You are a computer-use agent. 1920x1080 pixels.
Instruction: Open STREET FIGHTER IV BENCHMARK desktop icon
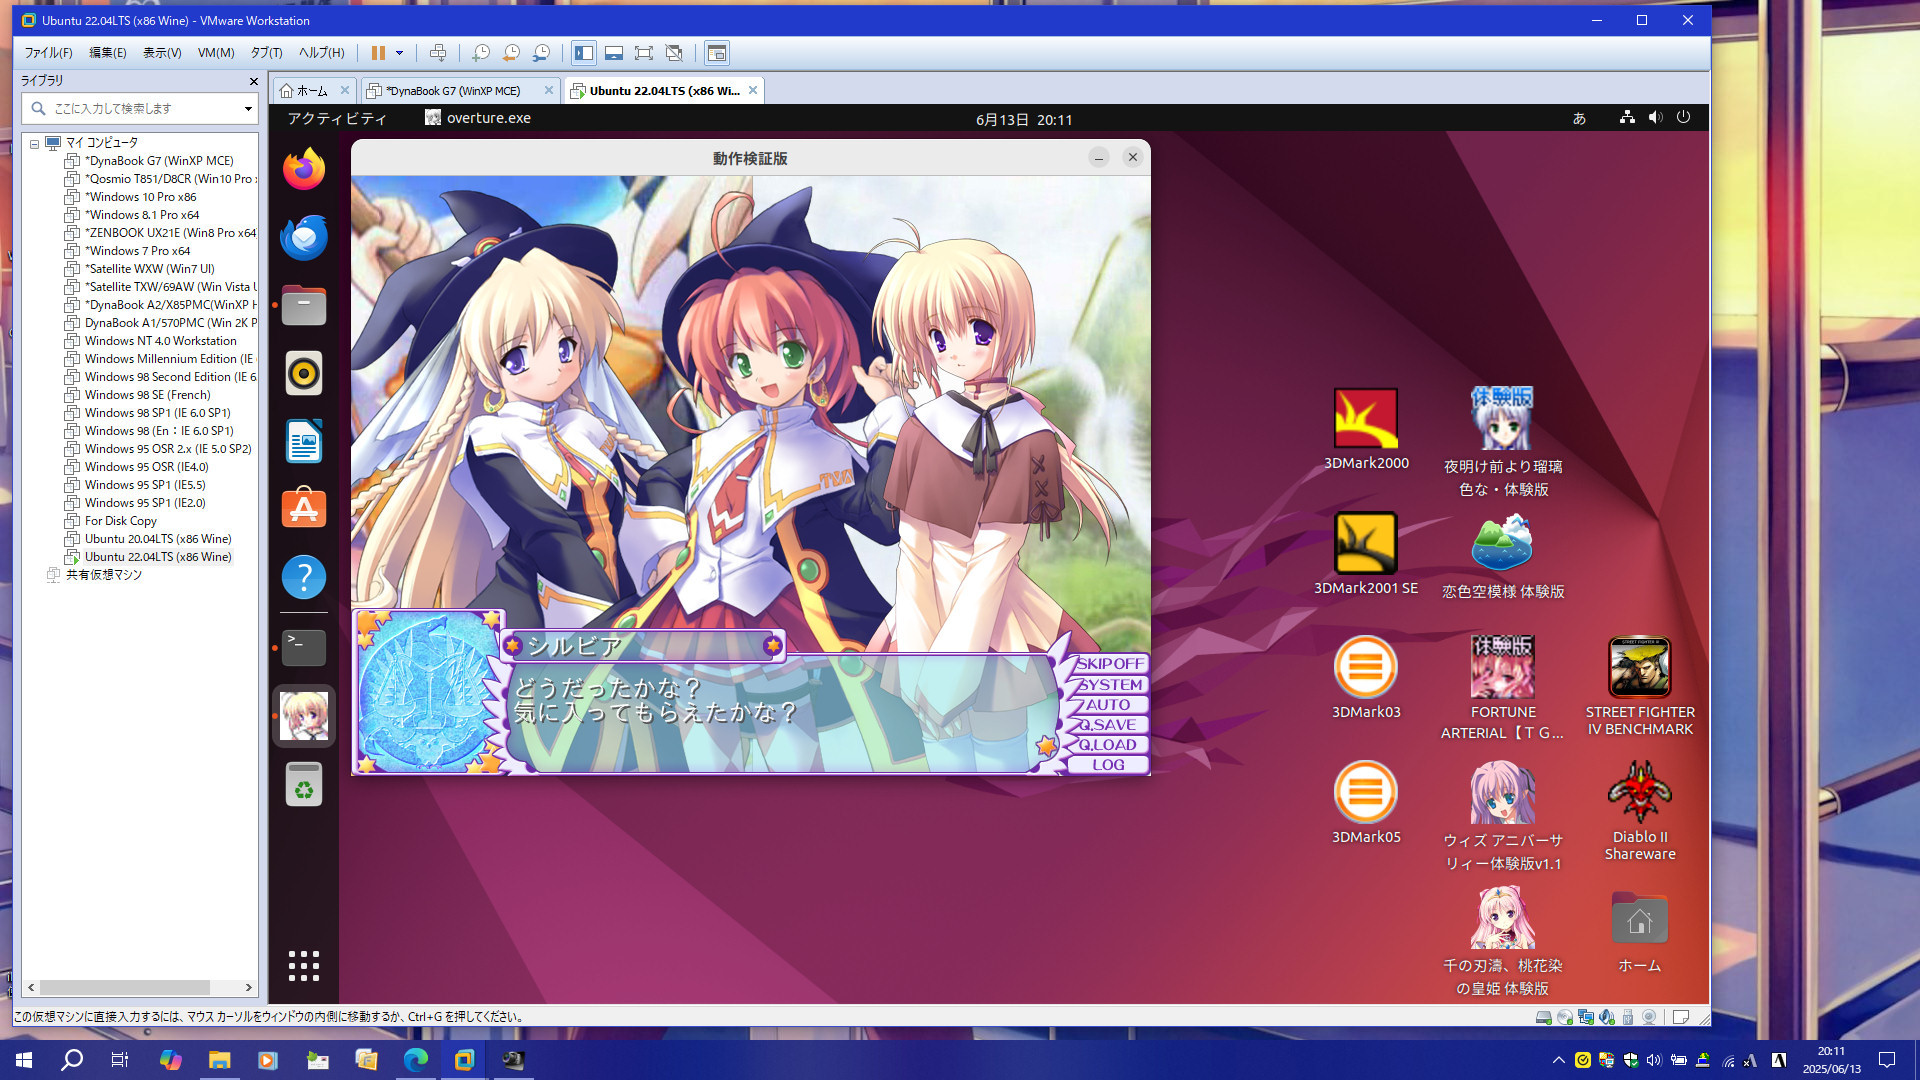[x=1640, y=687]
